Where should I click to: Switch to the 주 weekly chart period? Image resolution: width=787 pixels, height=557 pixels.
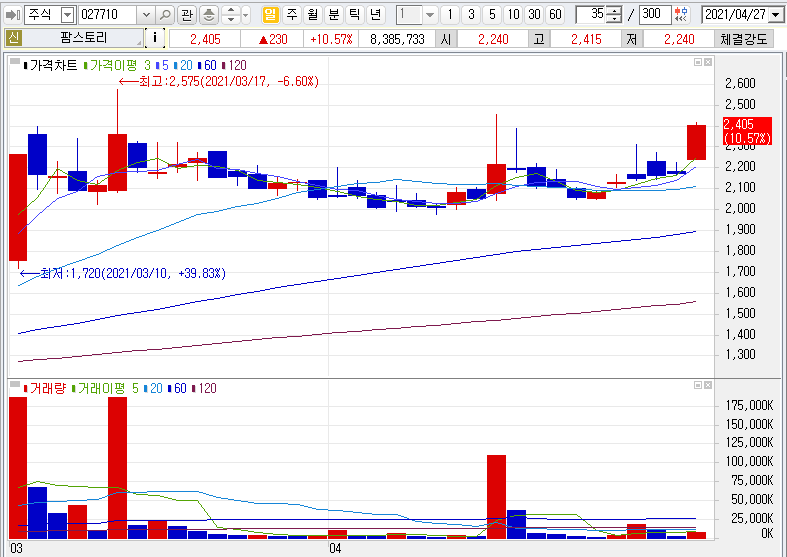pos(292,15)
